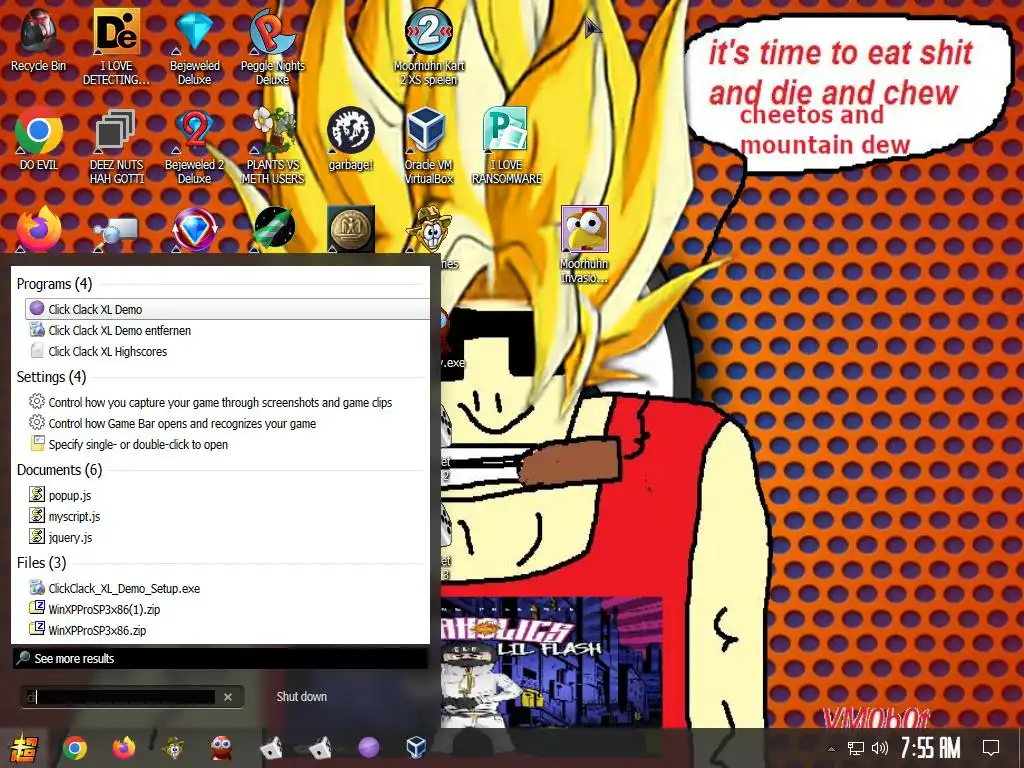
Task: Open the explorer-hat character taskbar icon
Action: (x=173, y=747)
